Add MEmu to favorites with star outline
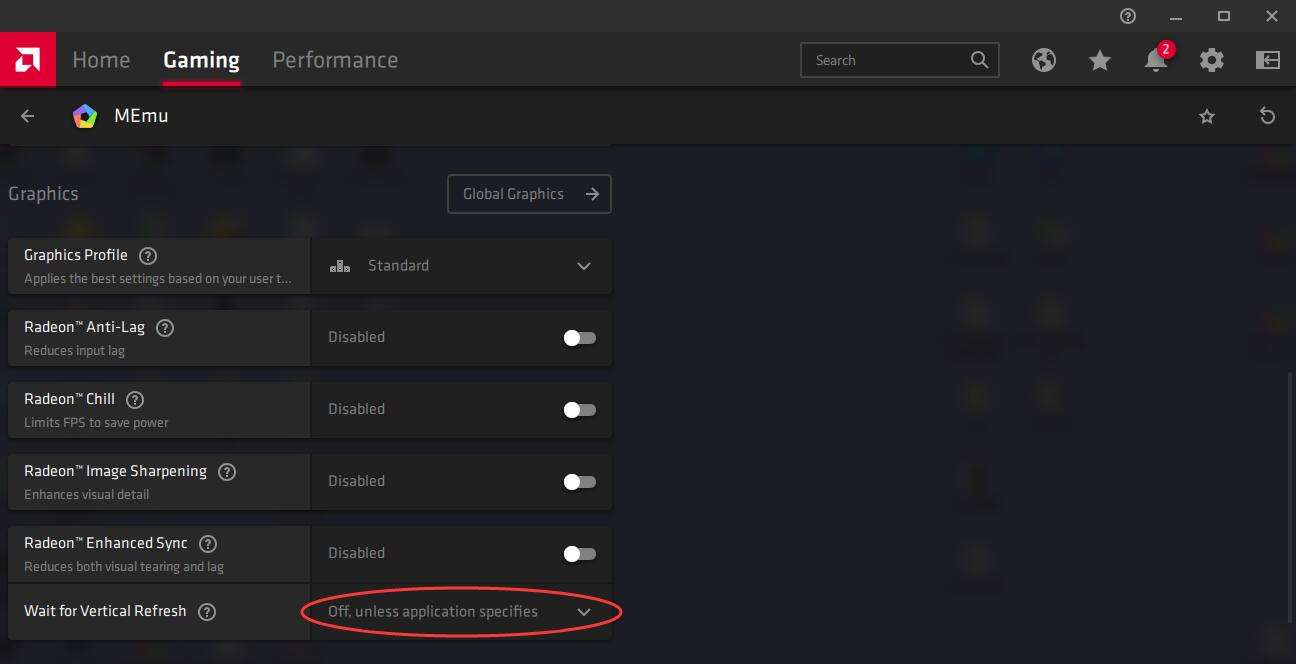This screenshot has height=664, width=1296. pyautogui.click(x=1207, y=117)
